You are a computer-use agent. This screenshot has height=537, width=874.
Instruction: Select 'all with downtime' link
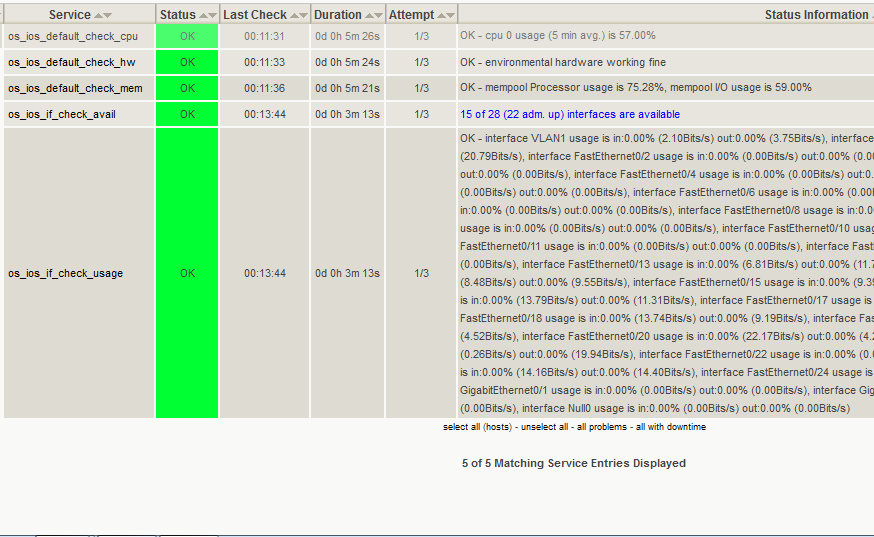point(671,427)
